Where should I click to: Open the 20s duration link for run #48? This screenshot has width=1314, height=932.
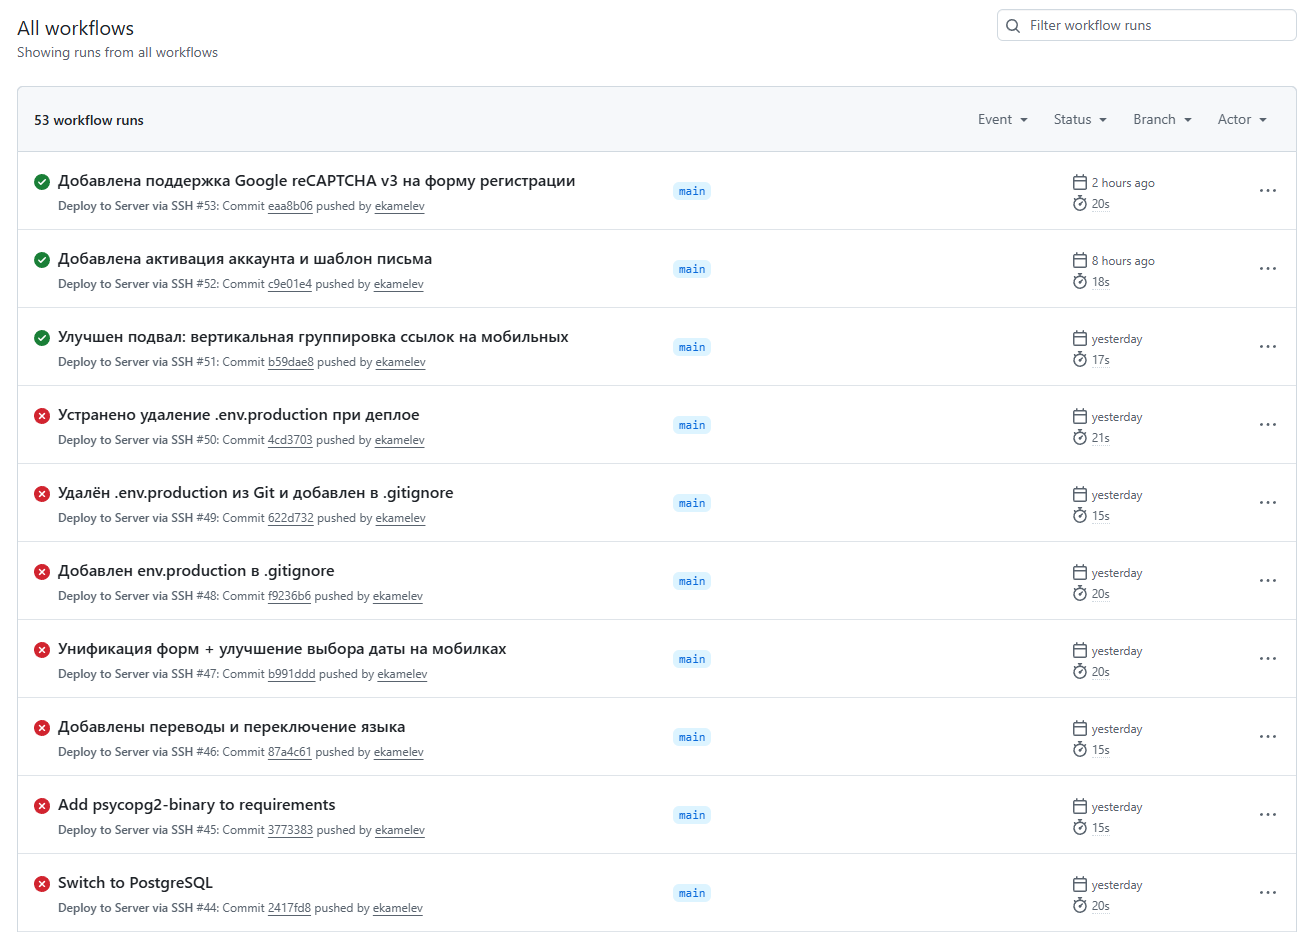pos(1100,594)
